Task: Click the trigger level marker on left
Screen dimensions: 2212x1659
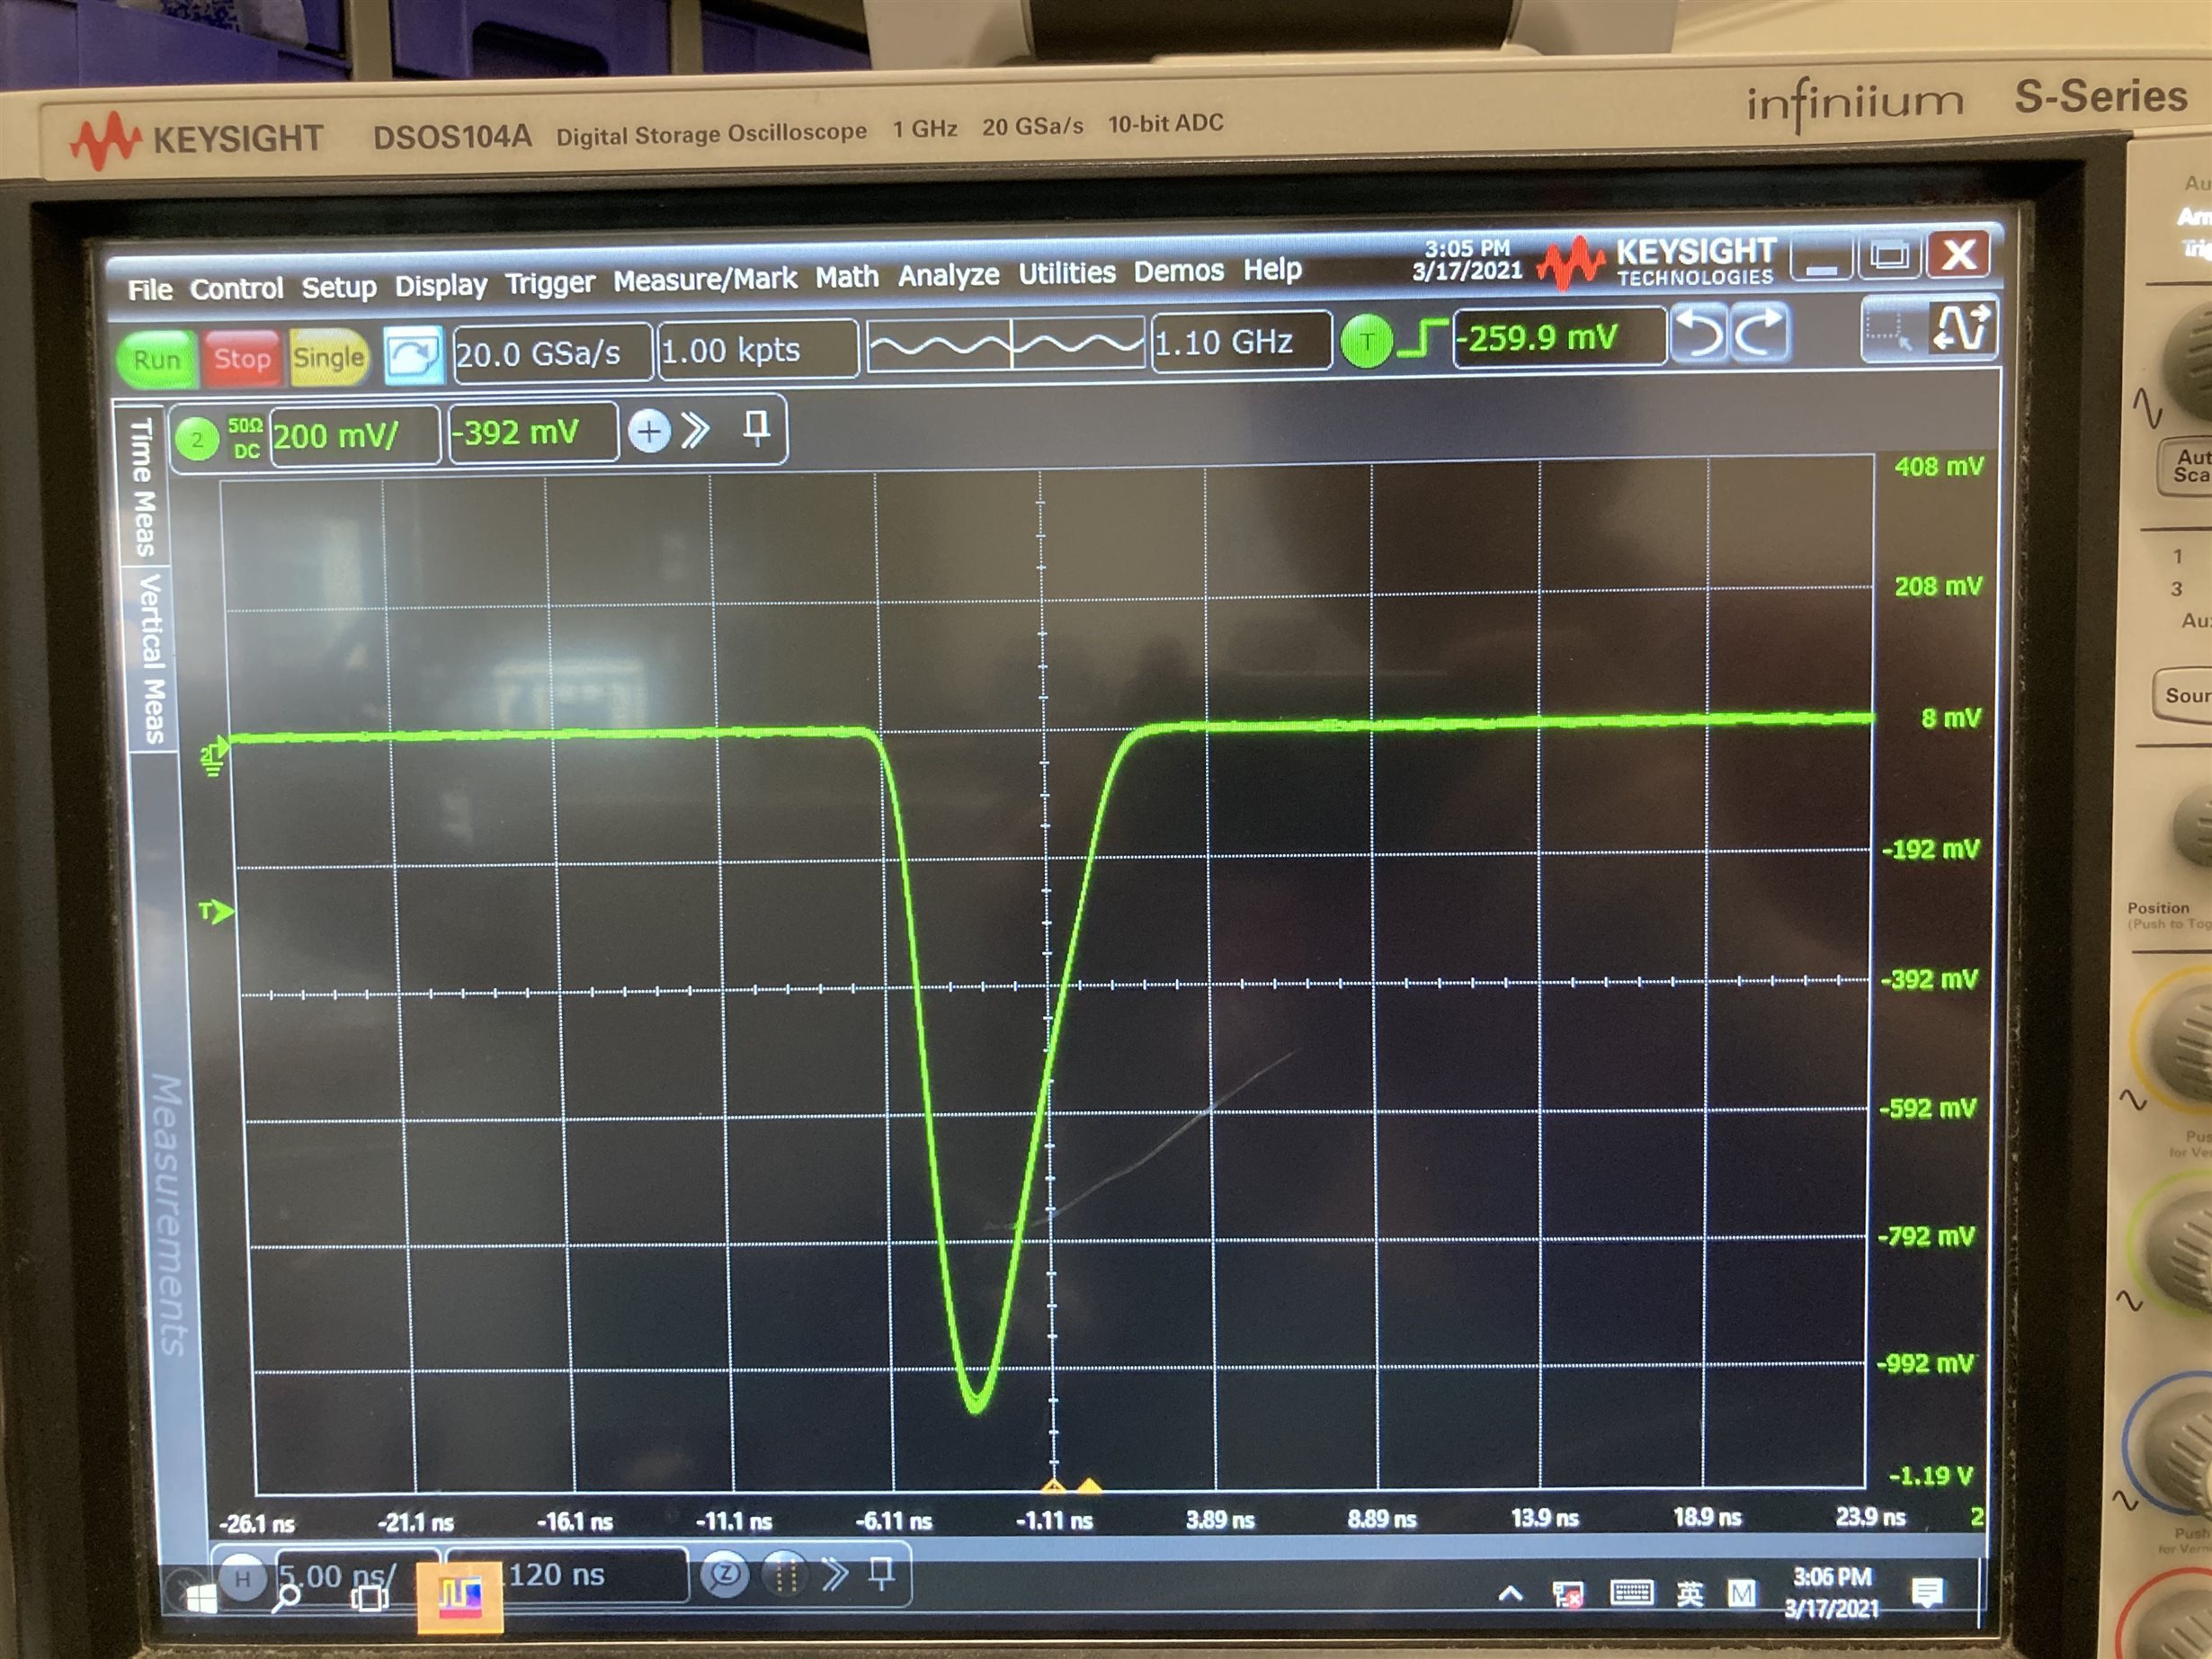Action: pyautogui.click(x=214, y=911)
